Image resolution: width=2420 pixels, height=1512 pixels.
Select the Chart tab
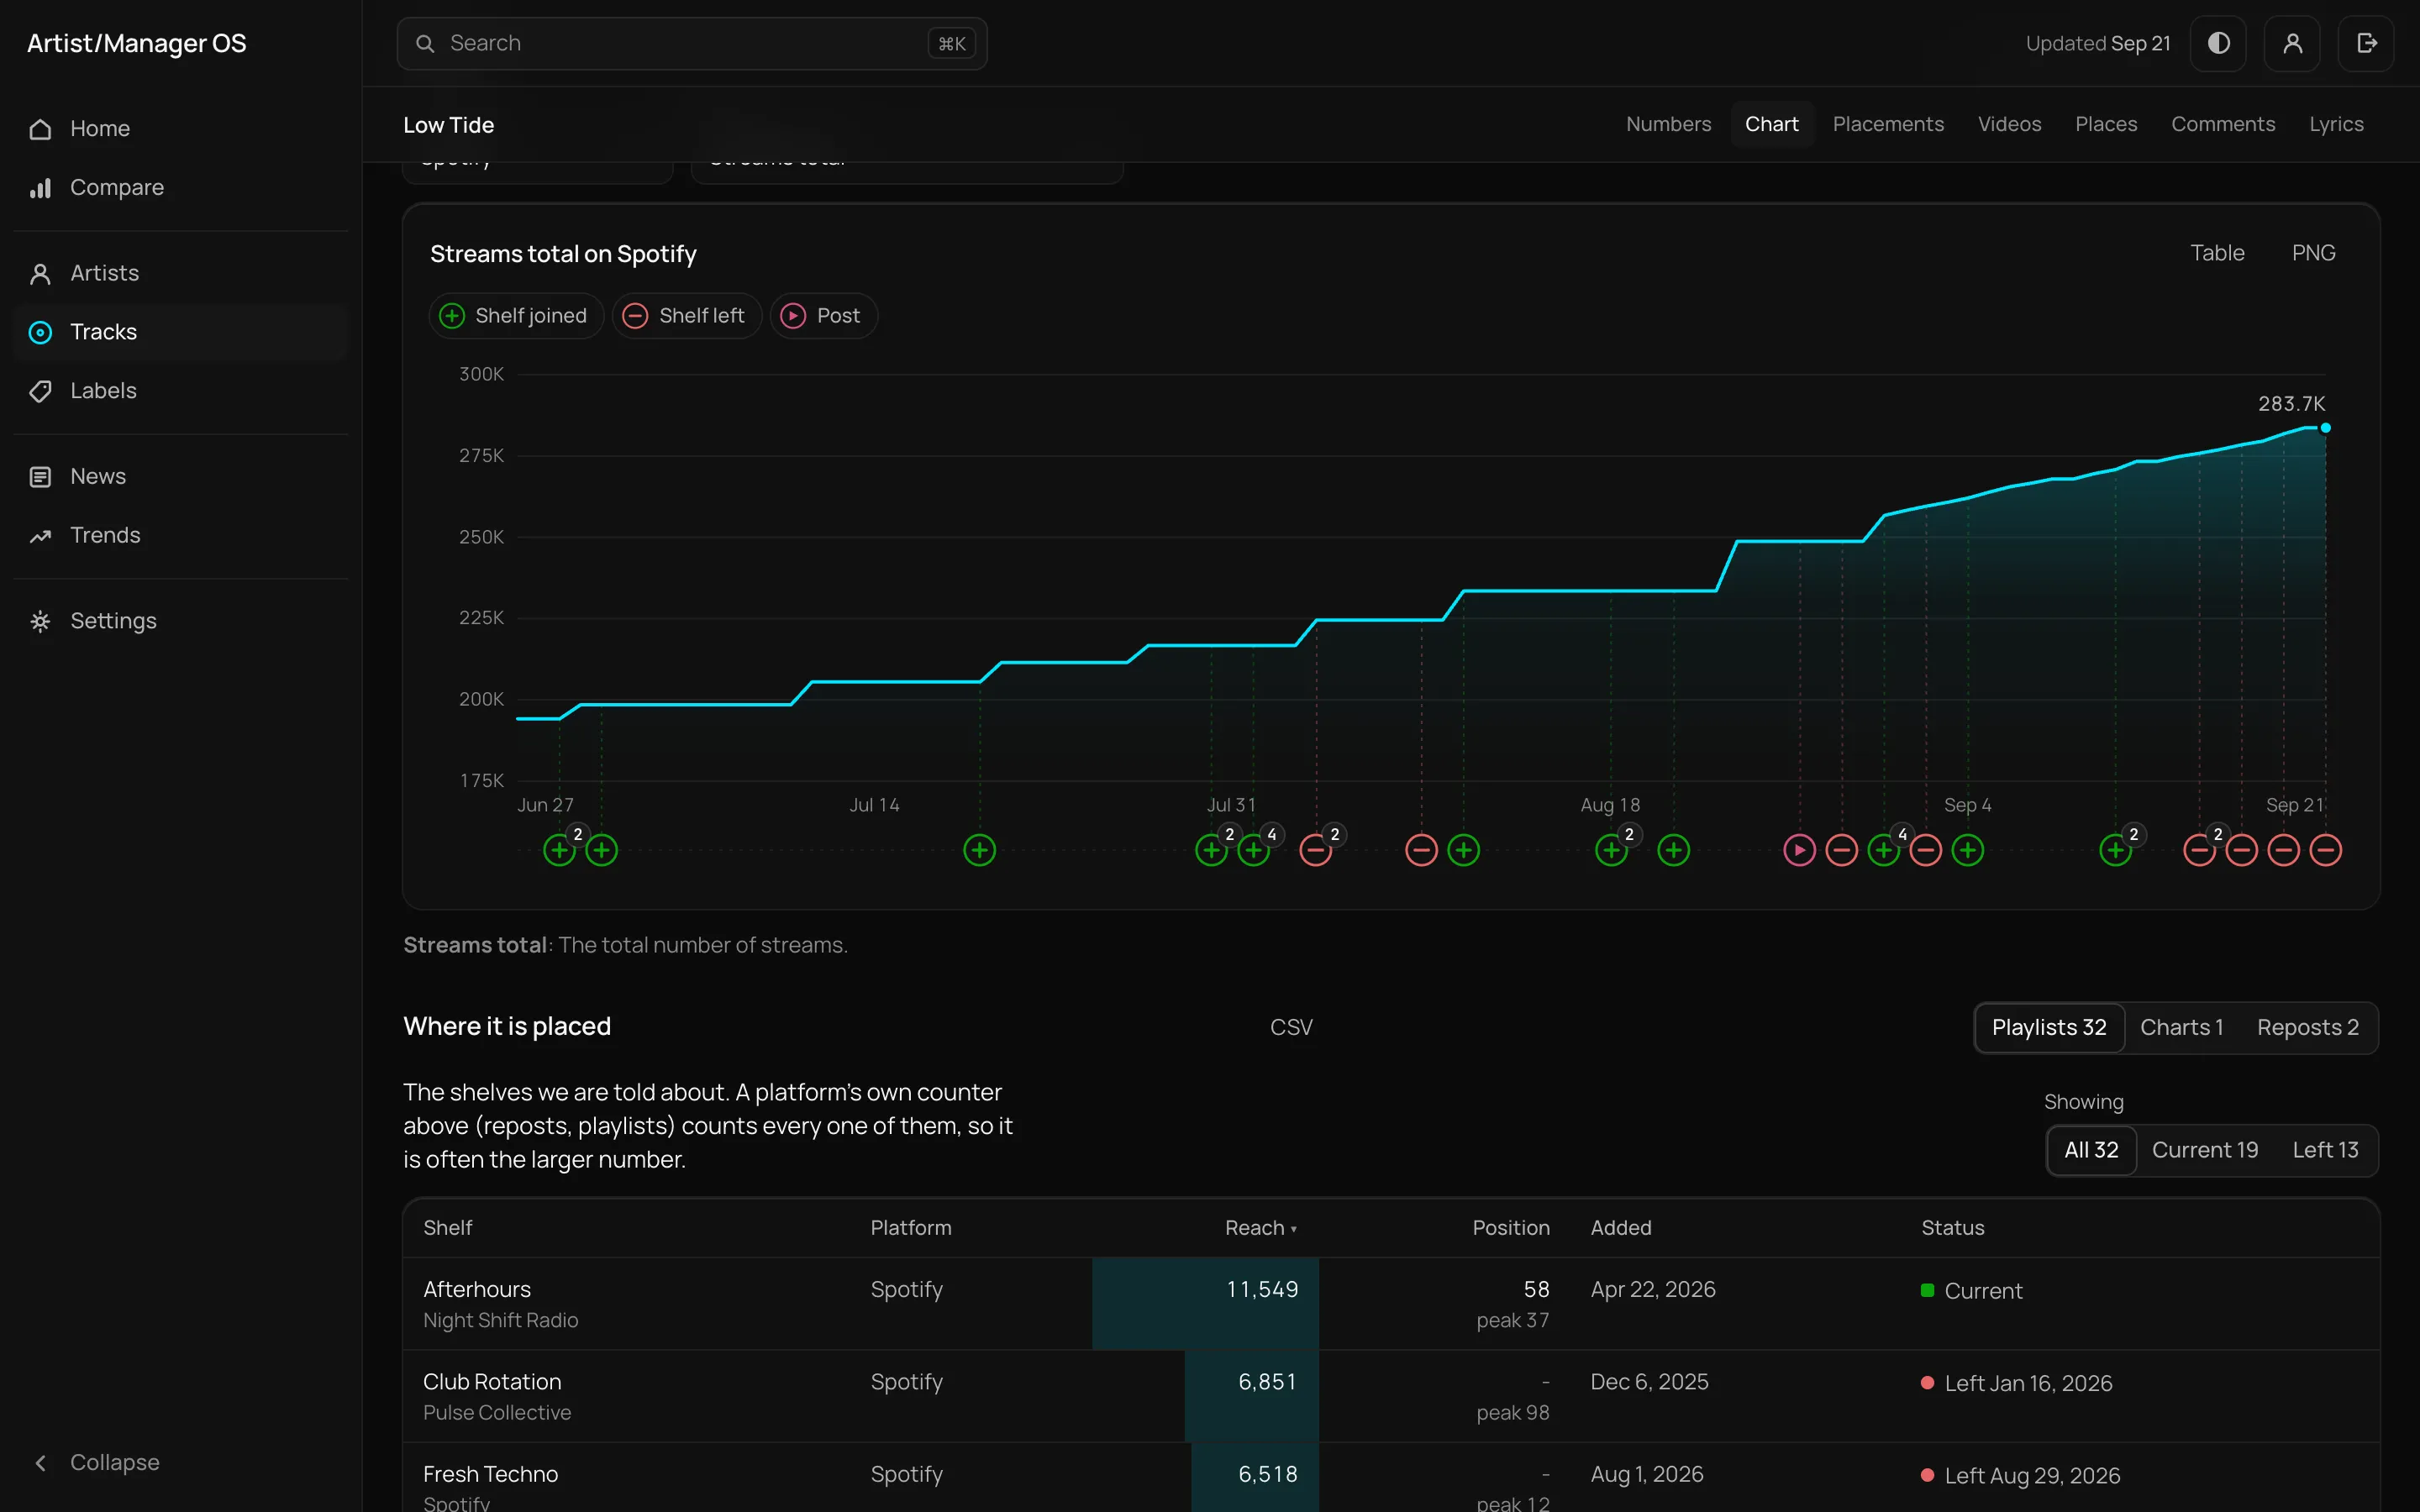[x=1771, y=125]
